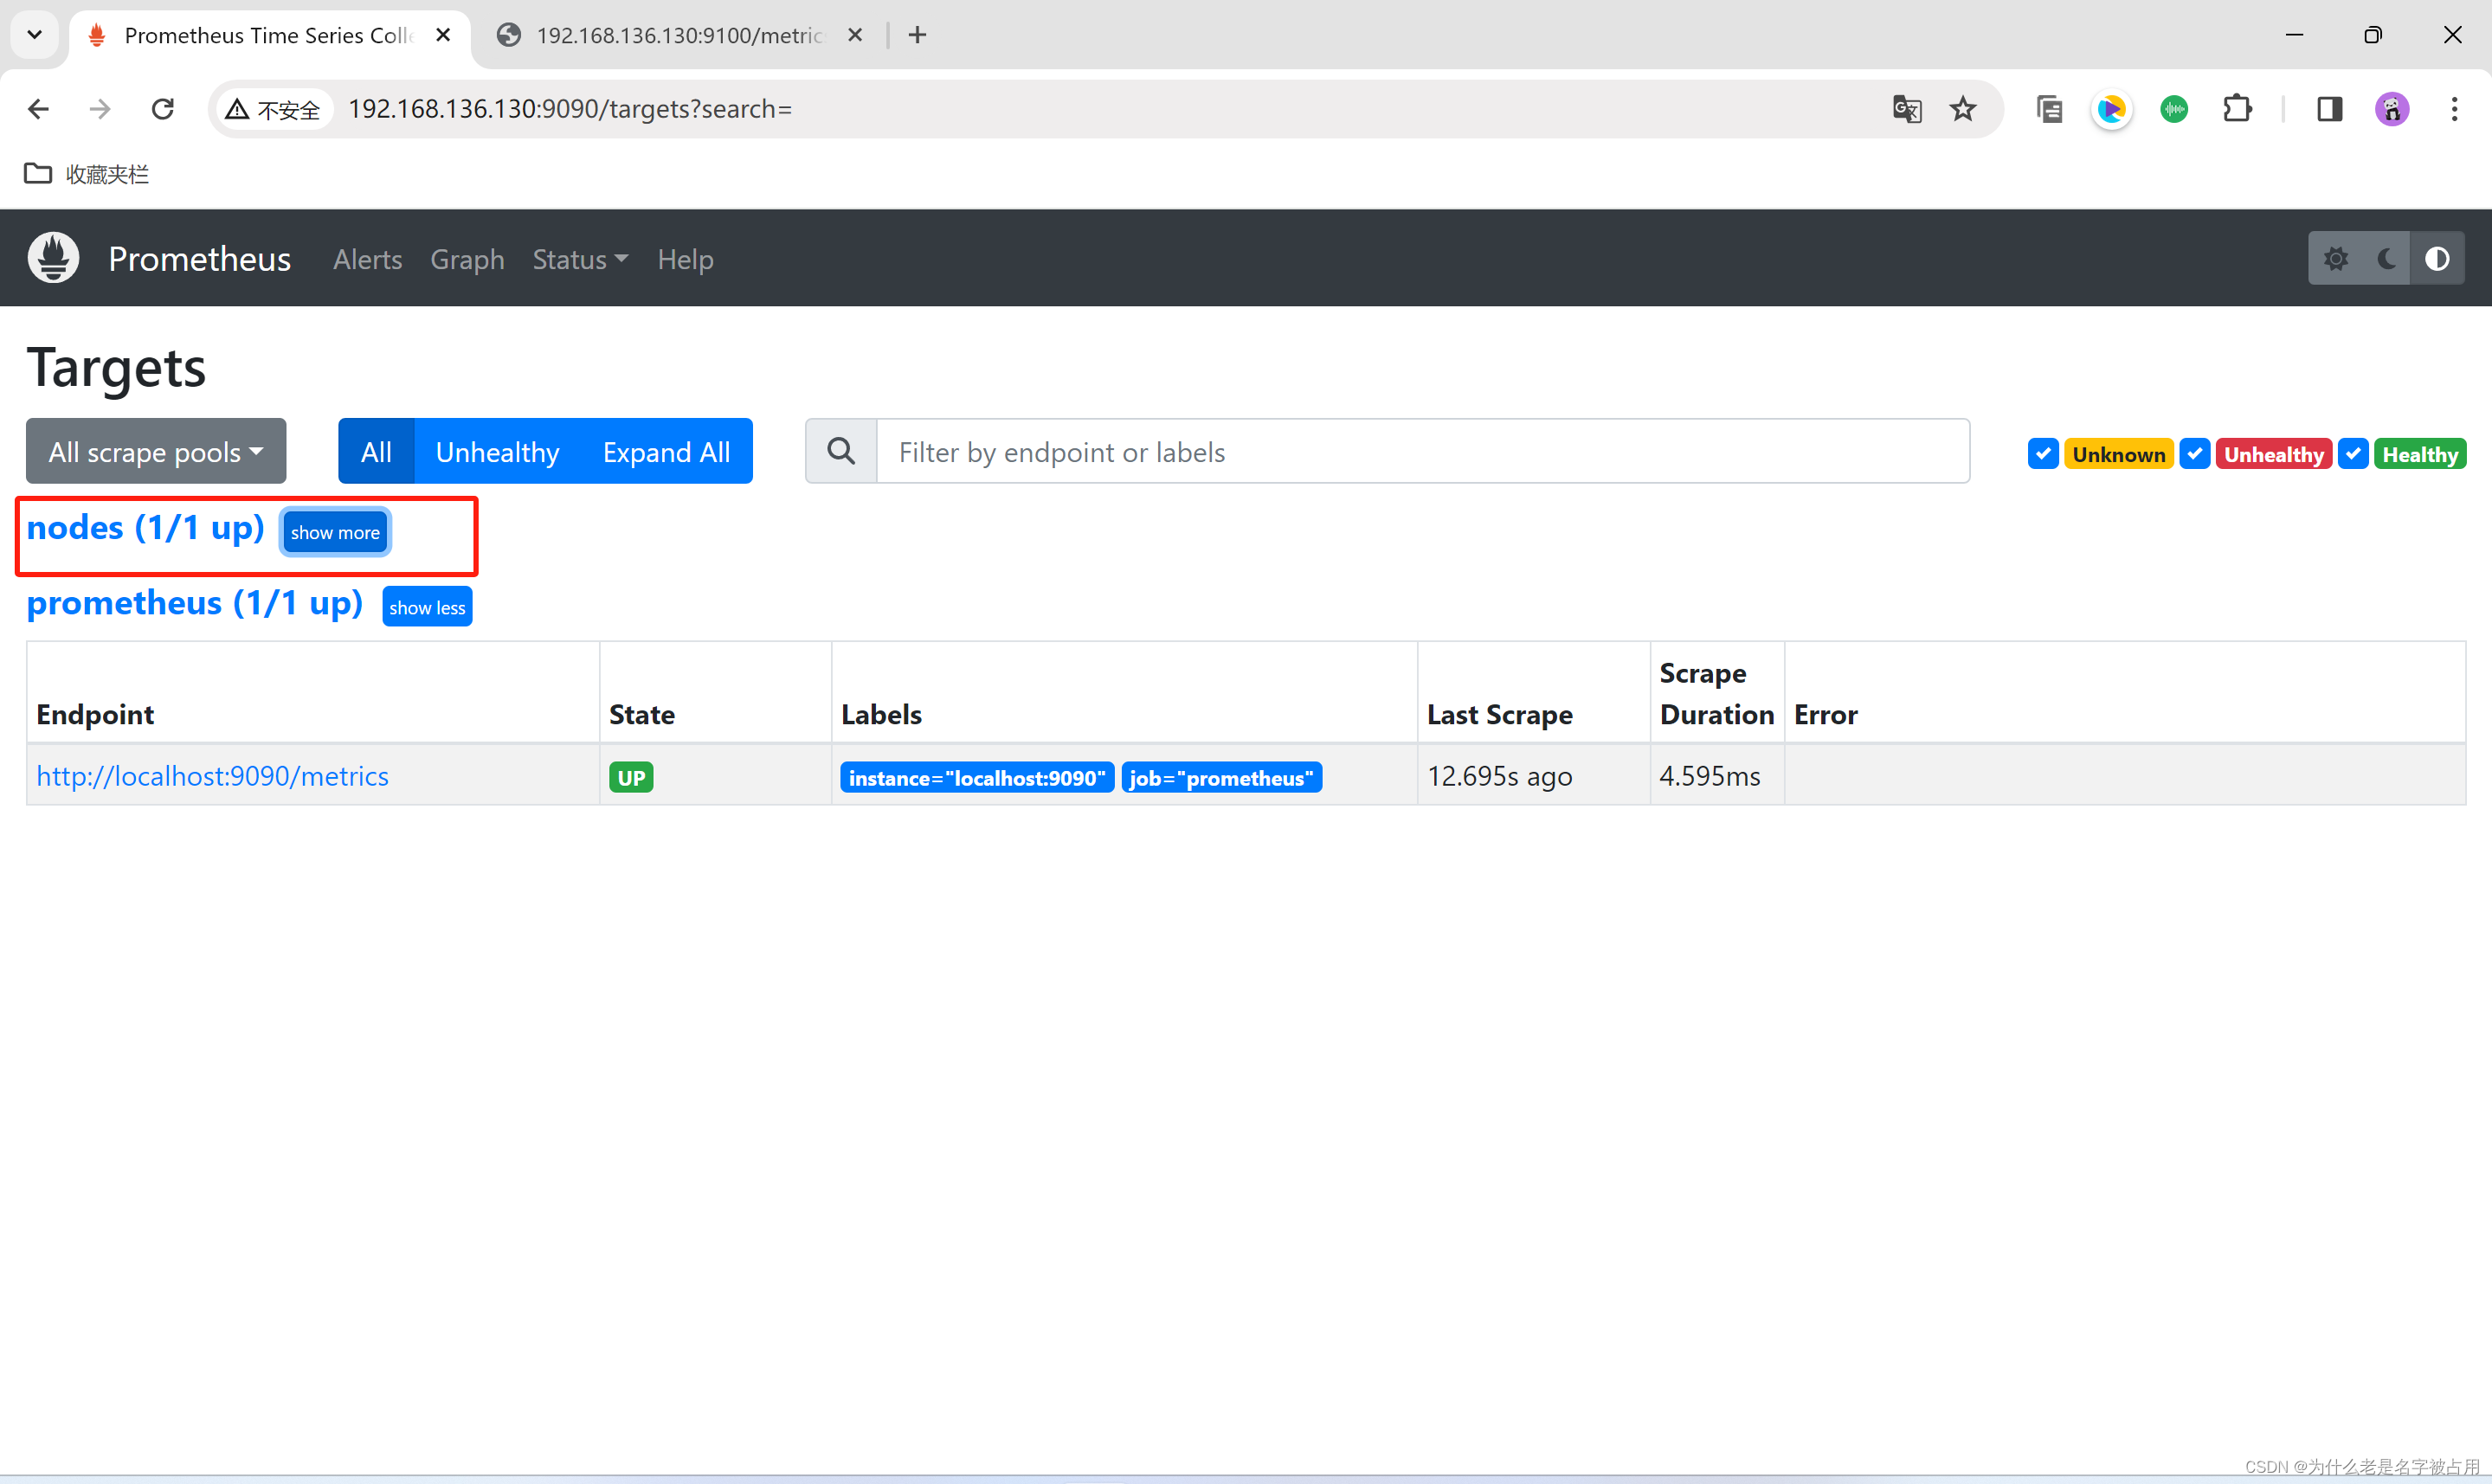Click the not-secure warning icon
Image resolution: width=2492 pixels, height=1484 pixels.
tap(237, 109)
